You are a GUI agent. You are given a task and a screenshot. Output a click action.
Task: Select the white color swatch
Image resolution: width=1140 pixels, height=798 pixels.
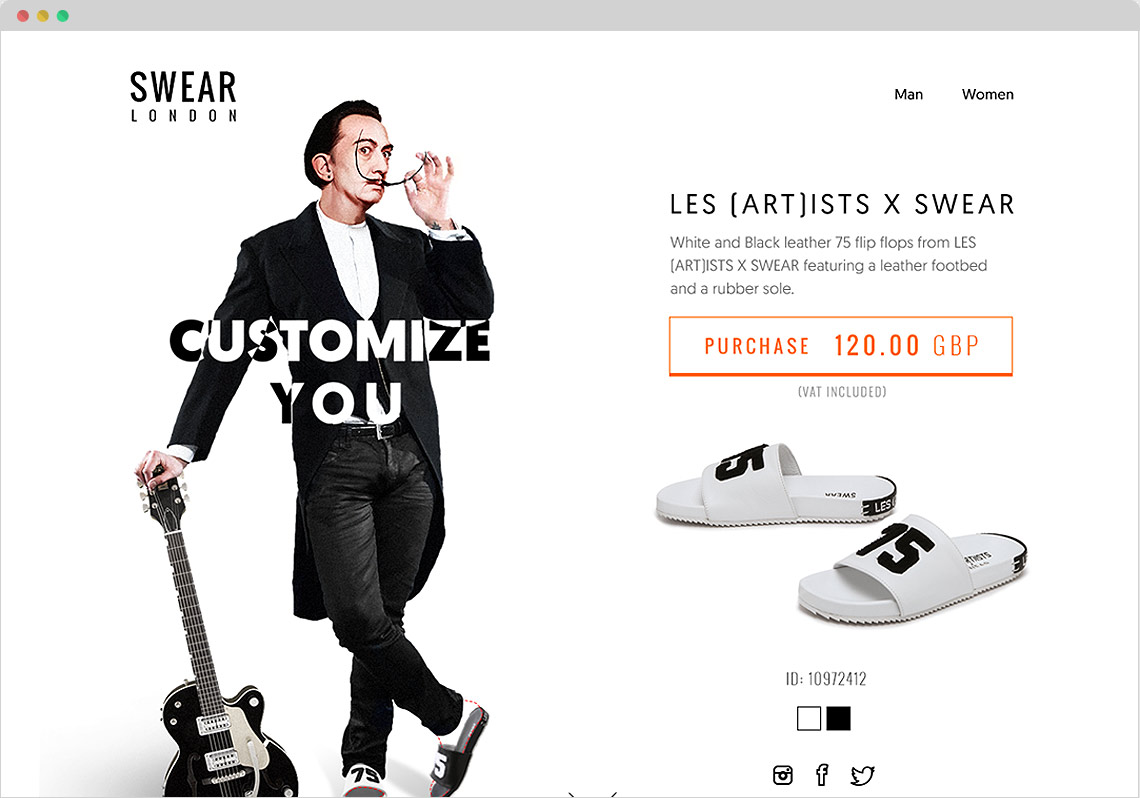point(808,718)
